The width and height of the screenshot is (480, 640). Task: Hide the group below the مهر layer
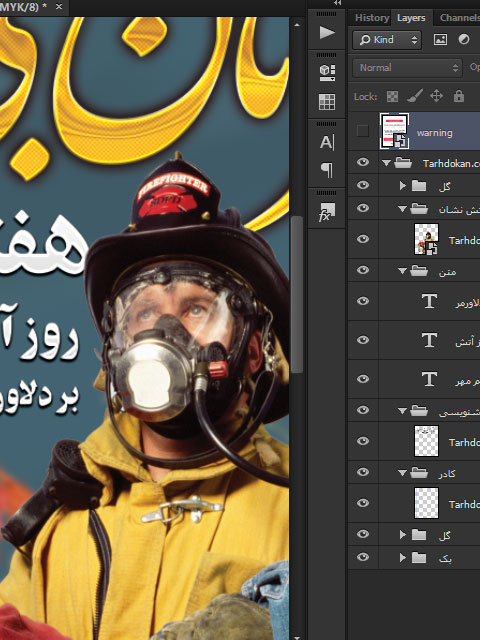click(x=363, y=410)
